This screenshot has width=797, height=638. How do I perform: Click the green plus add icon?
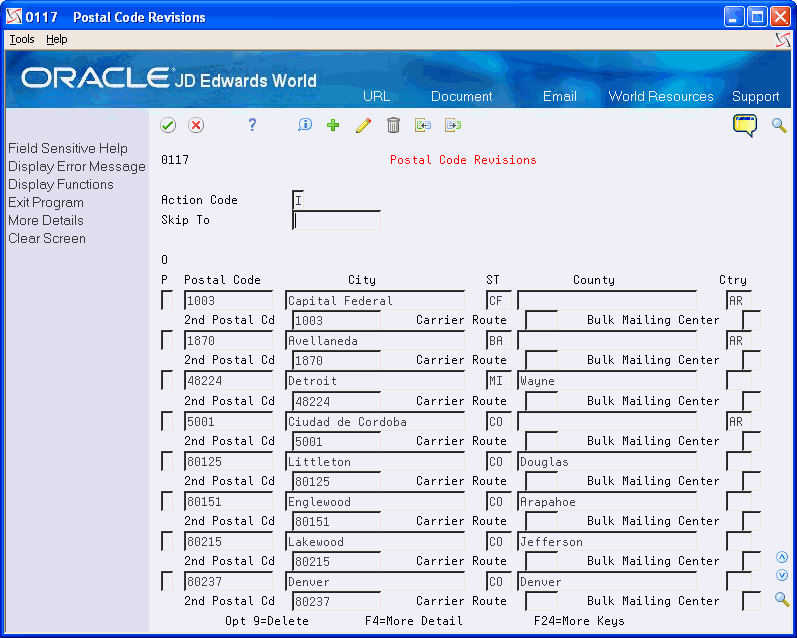pos(333,125)
